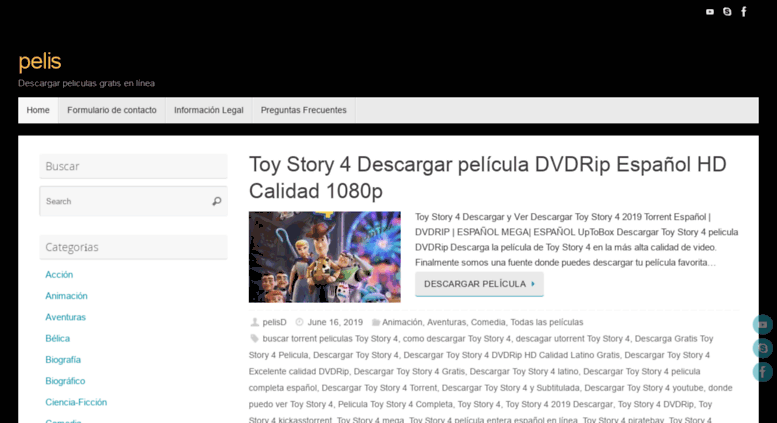Open Preguntas Frecuentes menu item

pyautogui.click(x=304, y=110)
